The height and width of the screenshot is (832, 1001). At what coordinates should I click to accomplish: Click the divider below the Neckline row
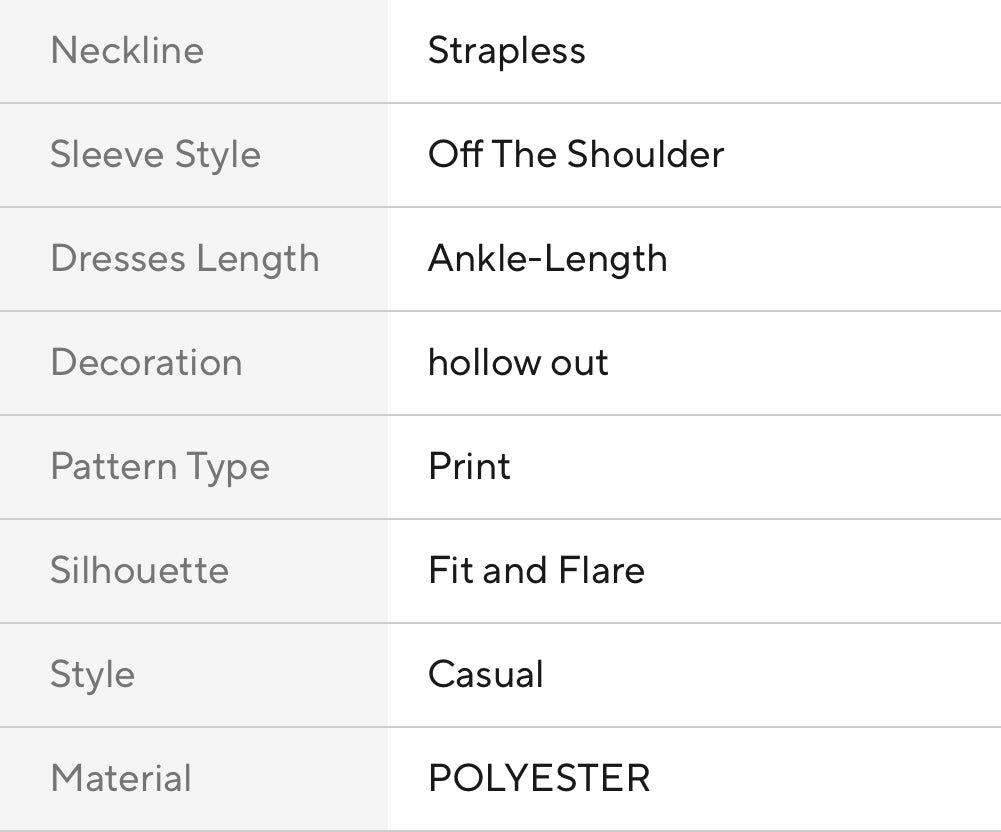click(500, 102)
